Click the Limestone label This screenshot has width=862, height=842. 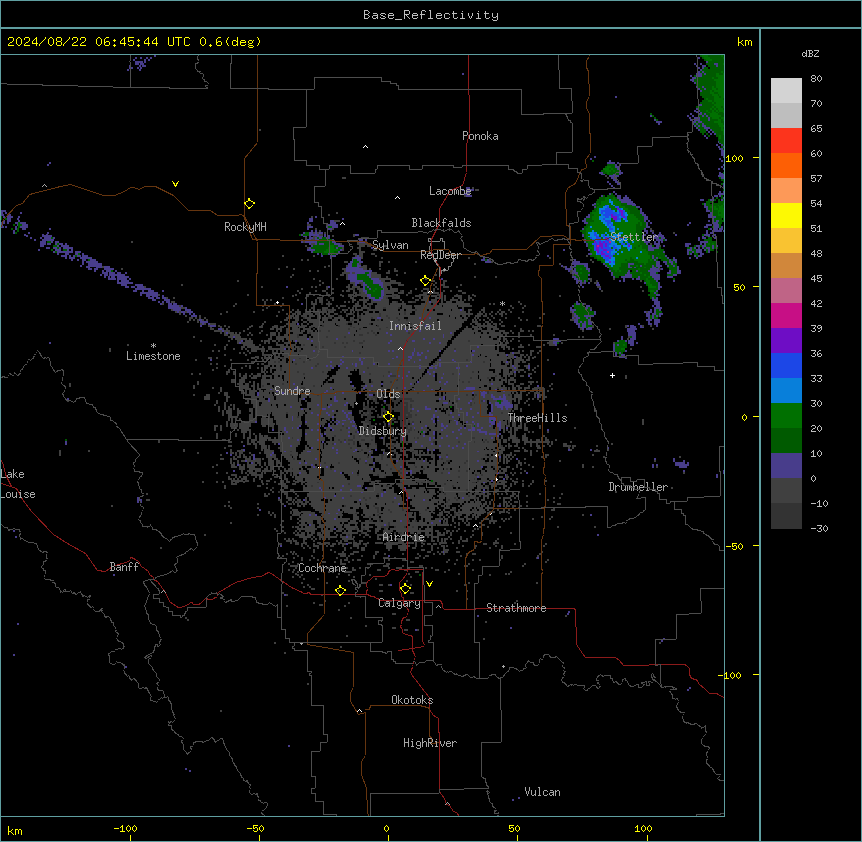tap(153, 356)
